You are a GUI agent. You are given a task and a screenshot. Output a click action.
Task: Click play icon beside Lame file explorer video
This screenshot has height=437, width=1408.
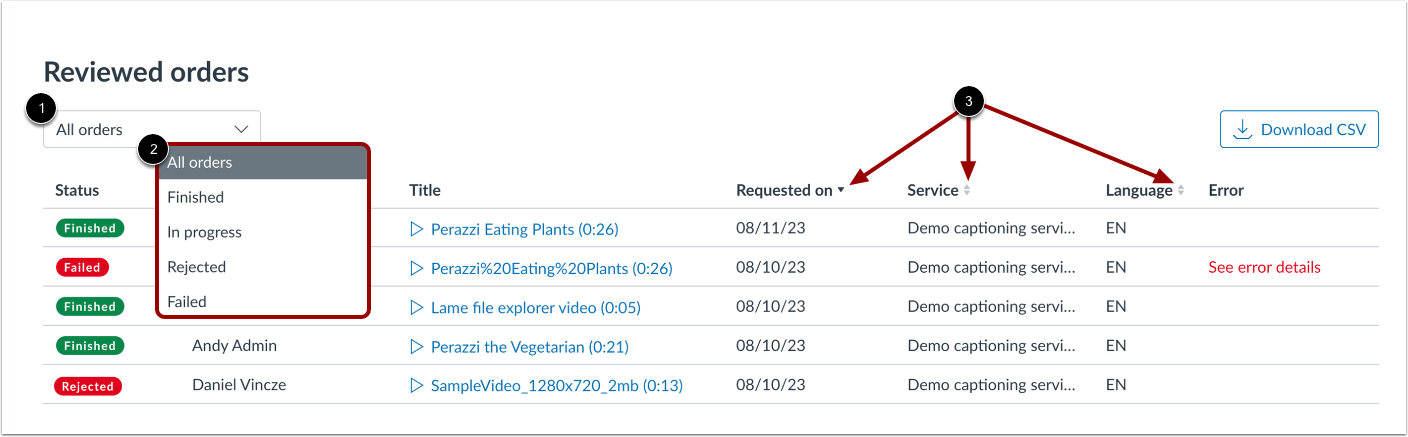417,307
